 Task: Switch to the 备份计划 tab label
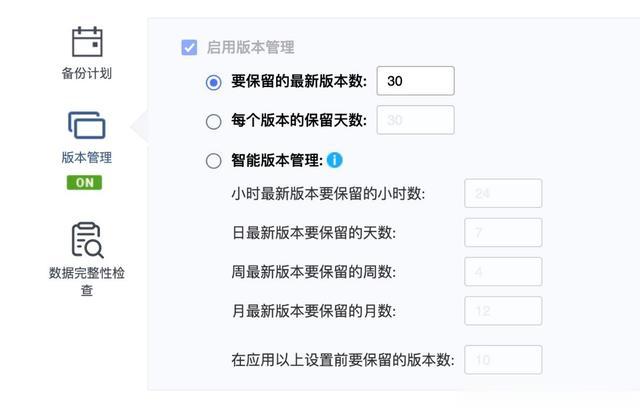[x=87, y=73]
